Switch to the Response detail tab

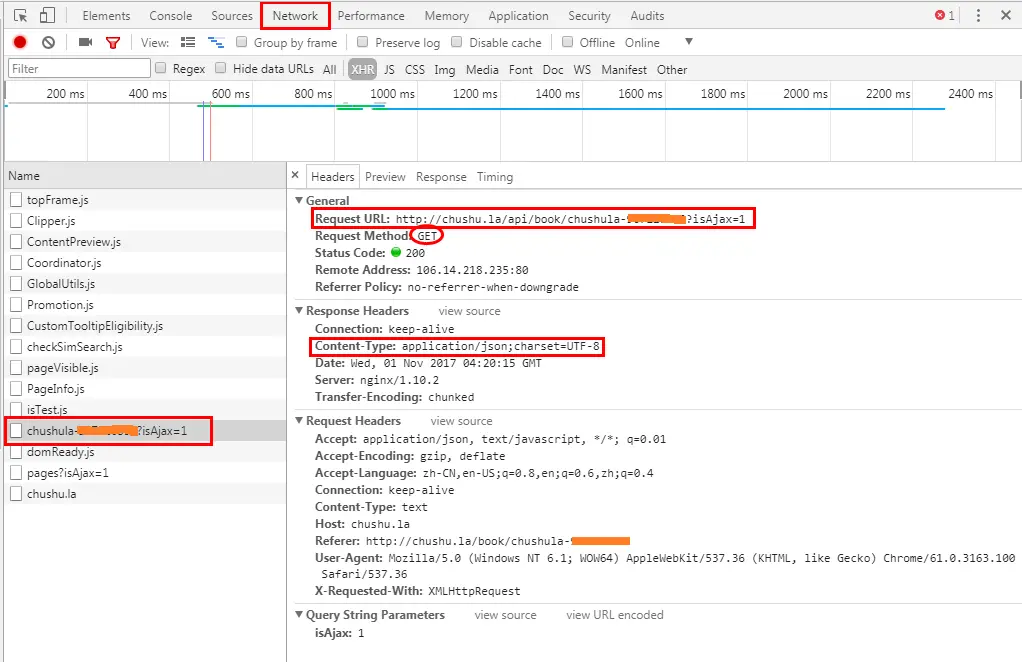click(x=441, y=177)
